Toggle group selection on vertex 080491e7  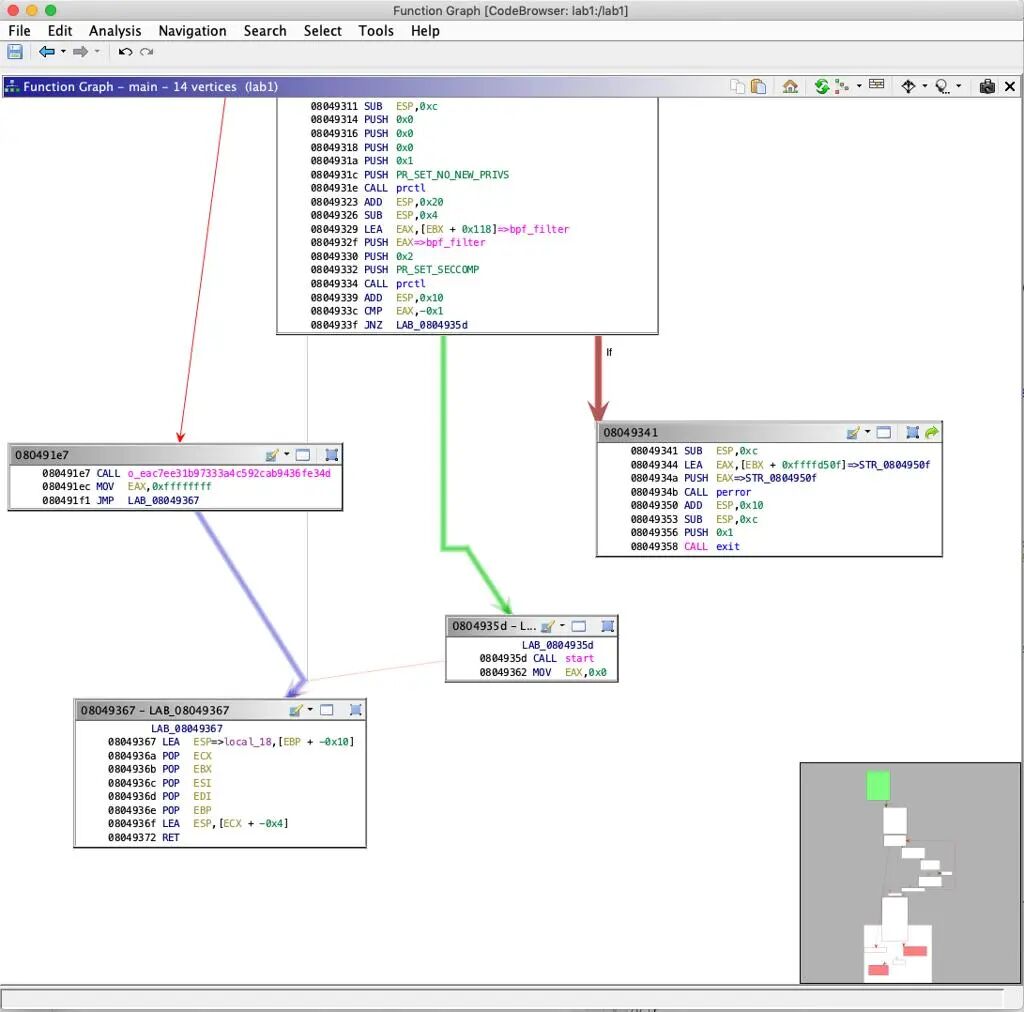[x=332, y=455]
